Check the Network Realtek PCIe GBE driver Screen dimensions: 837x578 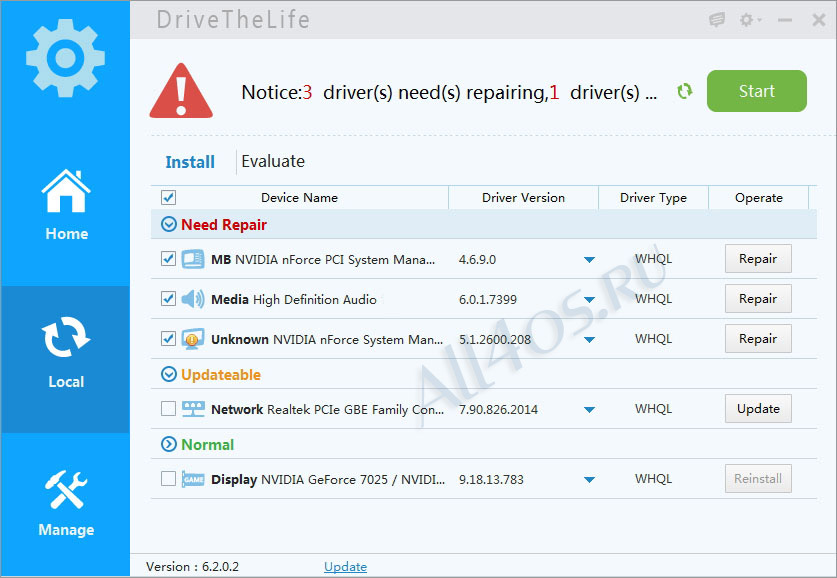click(168, 409)
